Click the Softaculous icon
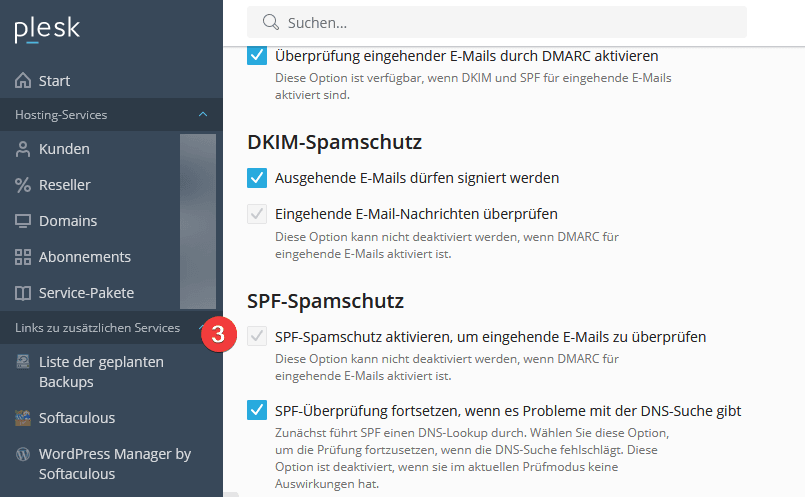805x497 pixels. coord(23,418)
